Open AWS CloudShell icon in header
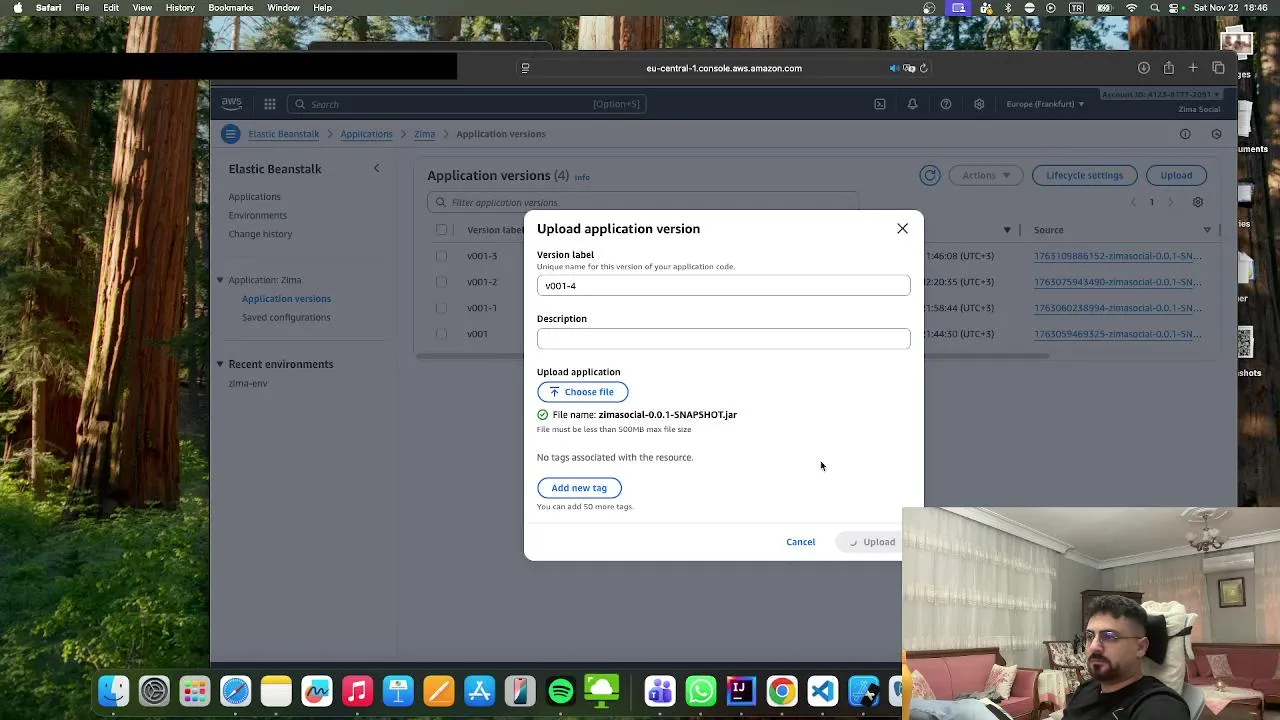Viewport: 1280px width, 720px height. click(880, 104)
